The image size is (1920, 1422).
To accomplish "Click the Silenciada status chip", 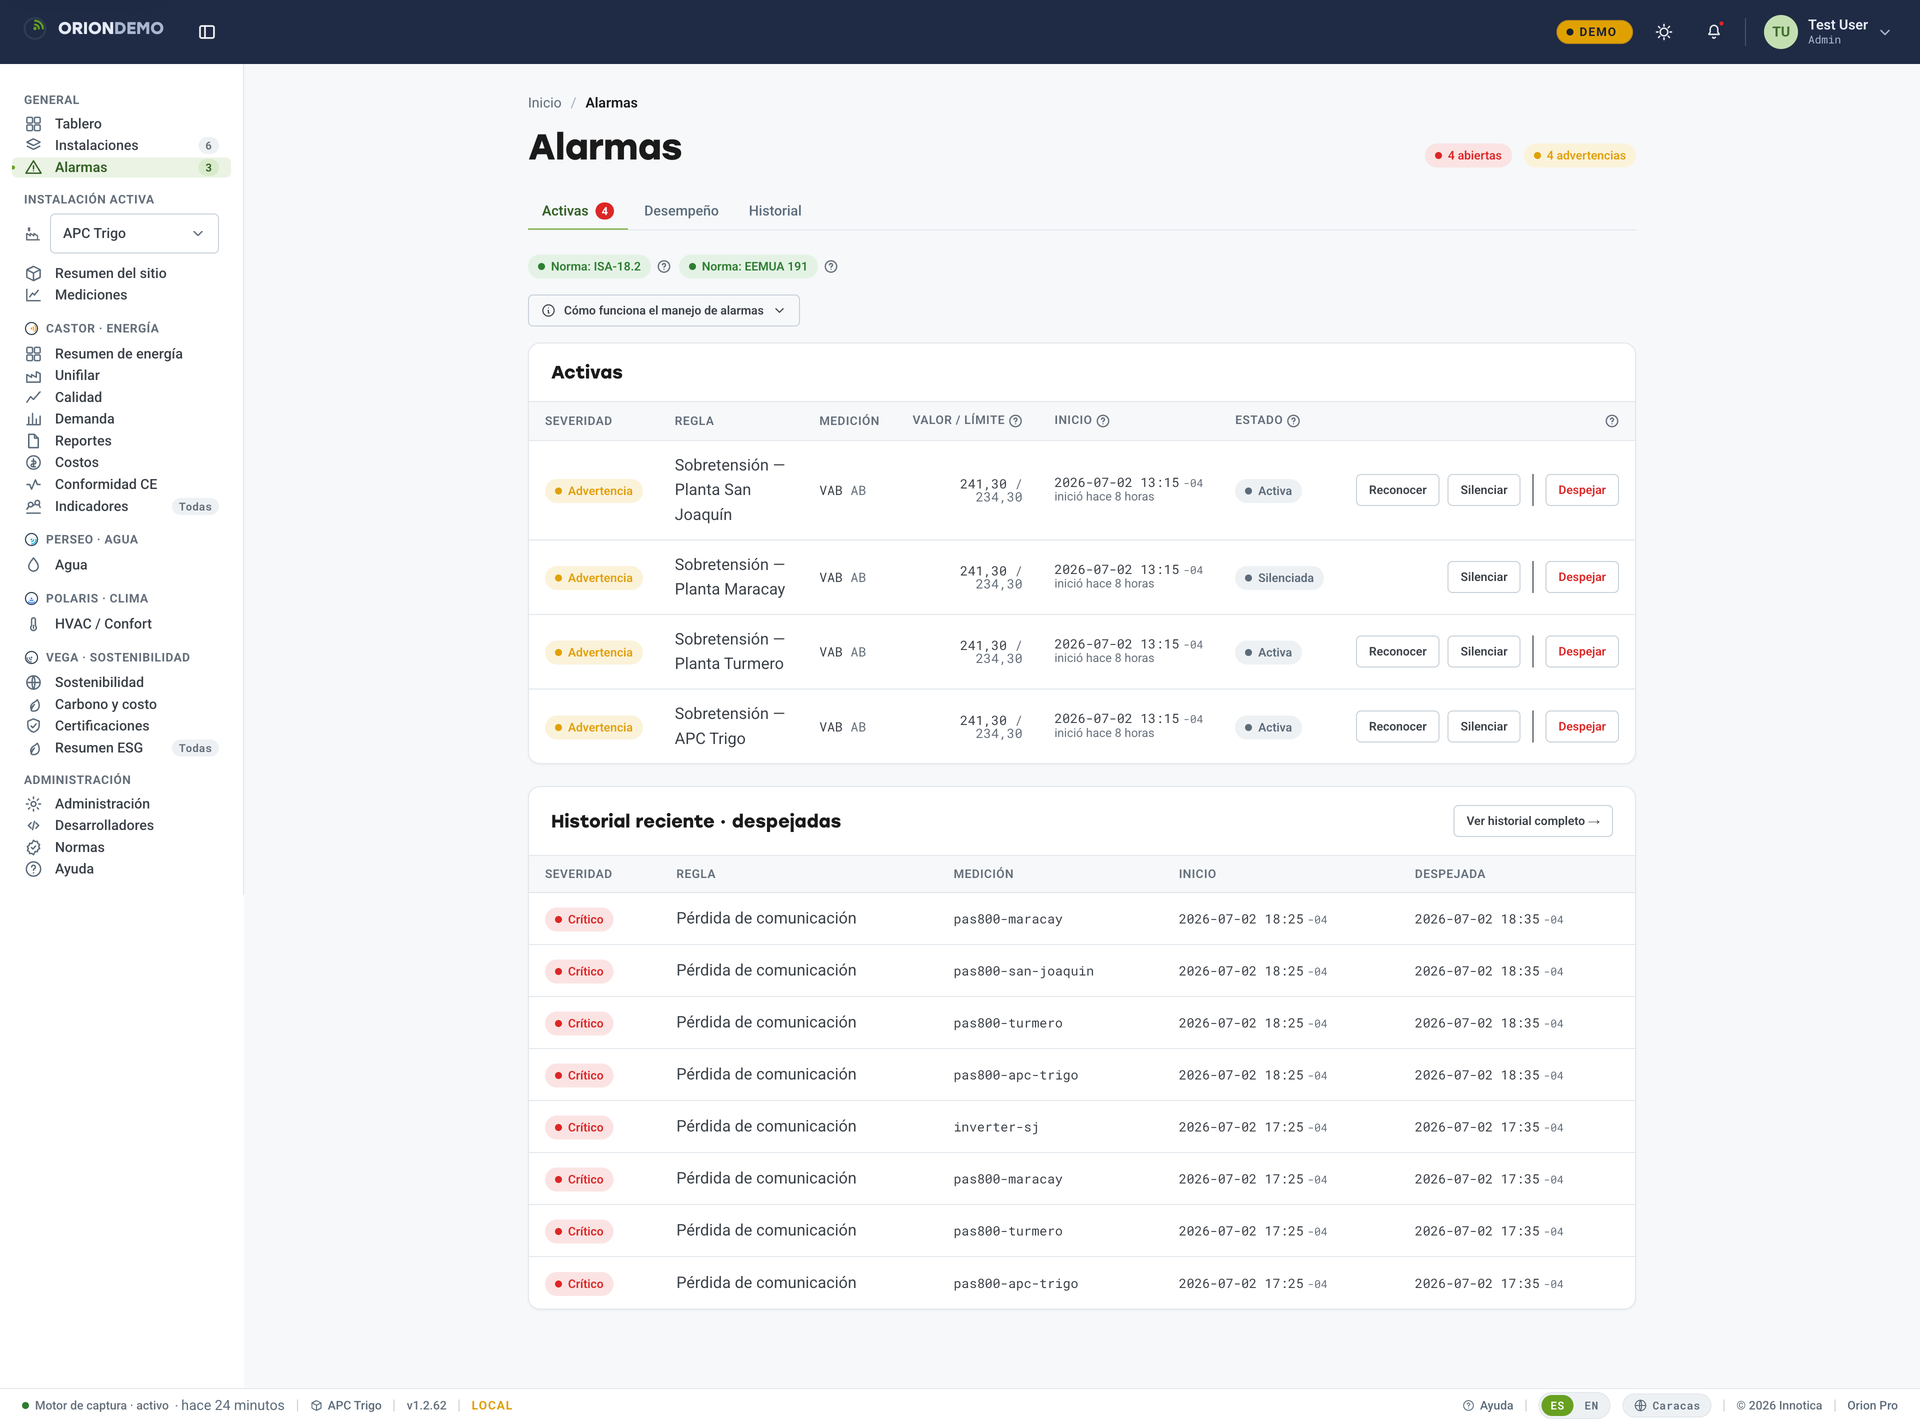I will (1279, 578).
